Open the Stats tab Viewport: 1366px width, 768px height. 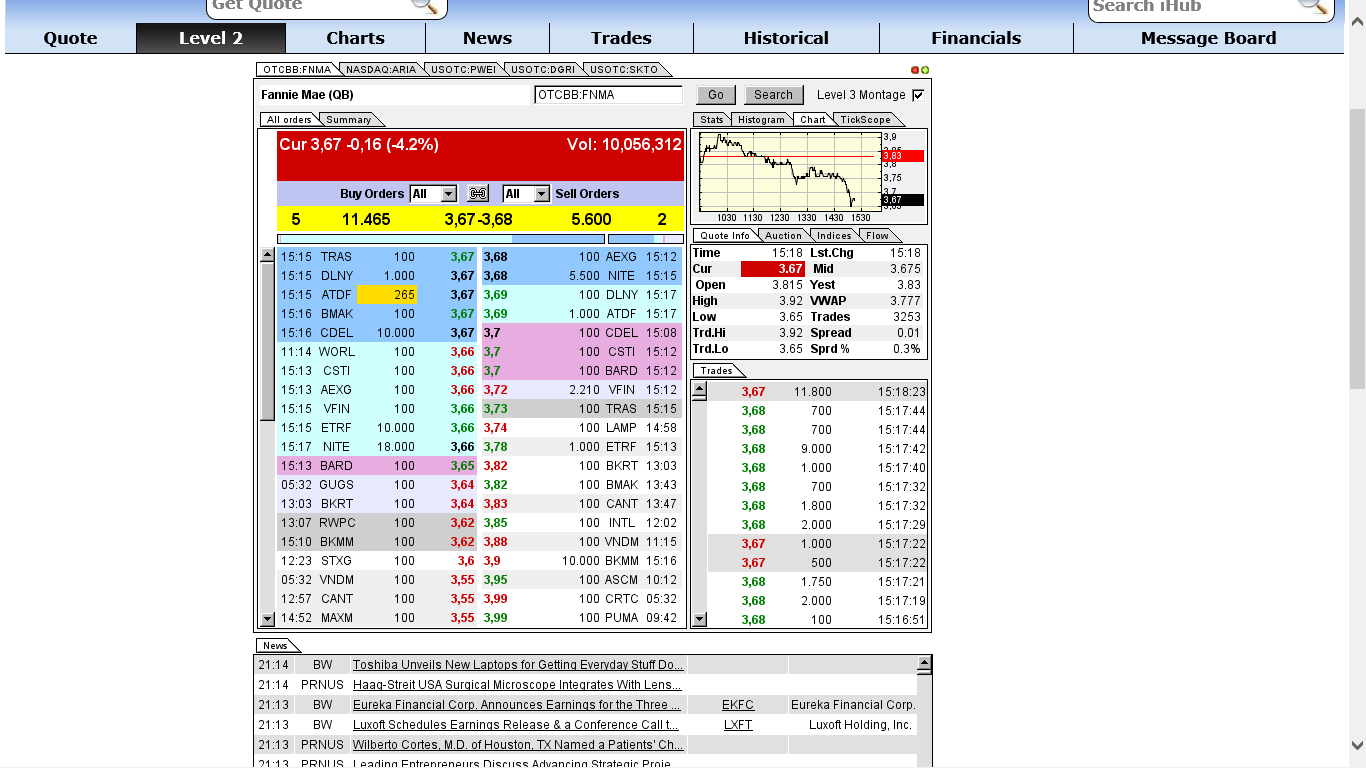click(712, 120)
